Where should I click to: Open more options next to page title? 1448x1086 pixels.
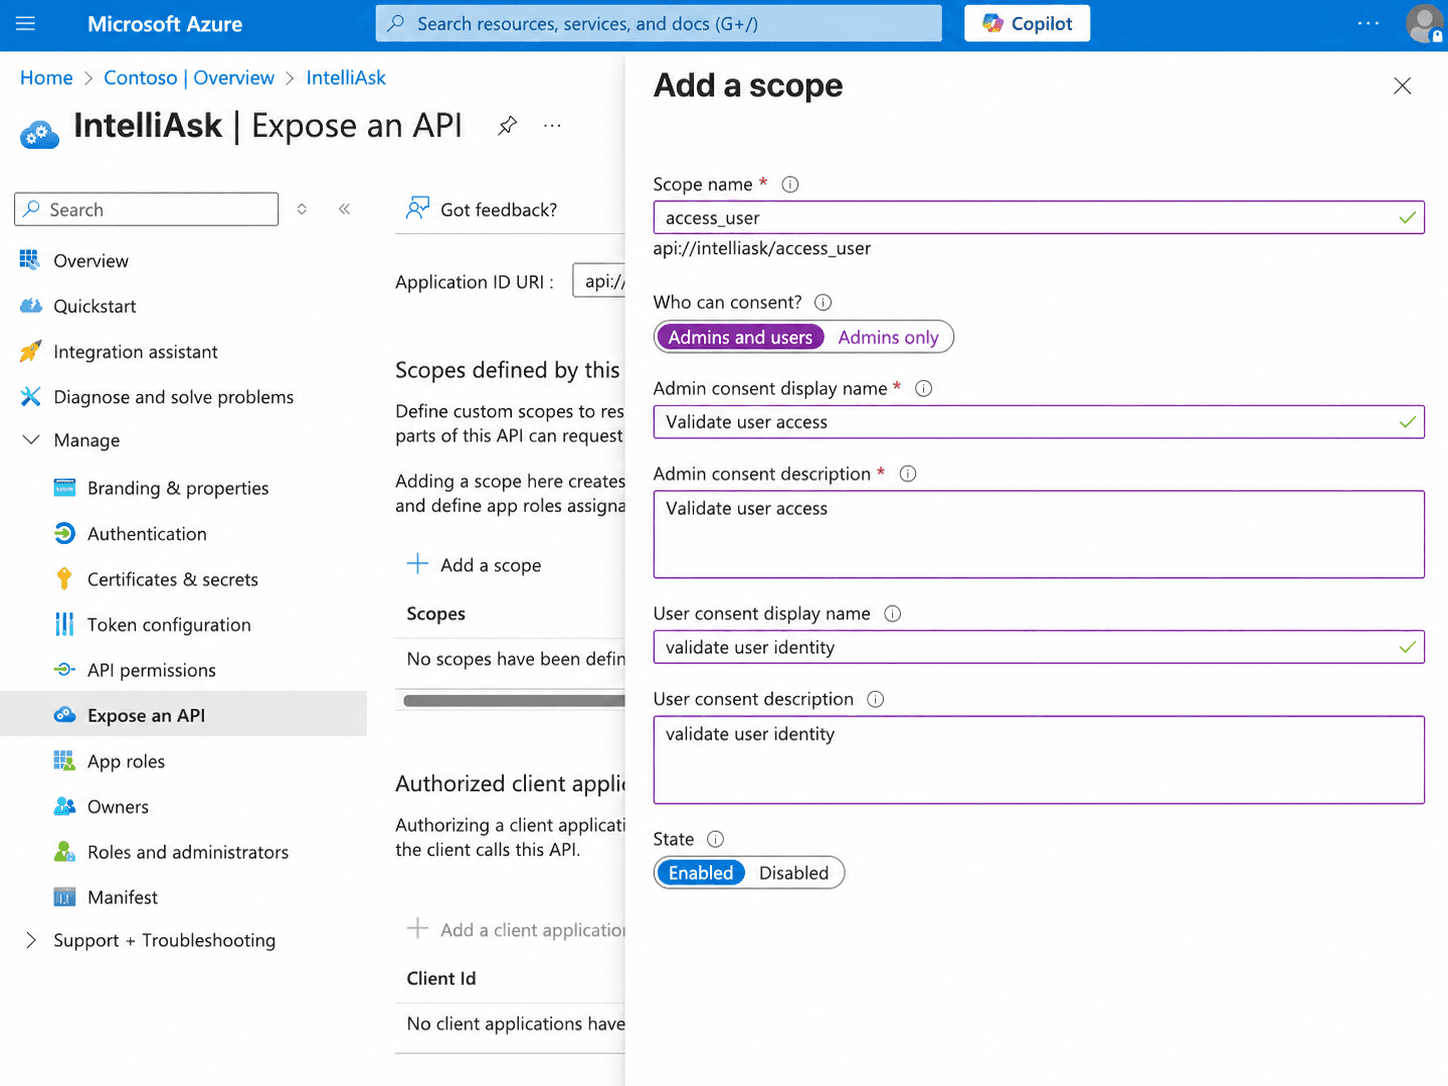(x=552, y=126)
